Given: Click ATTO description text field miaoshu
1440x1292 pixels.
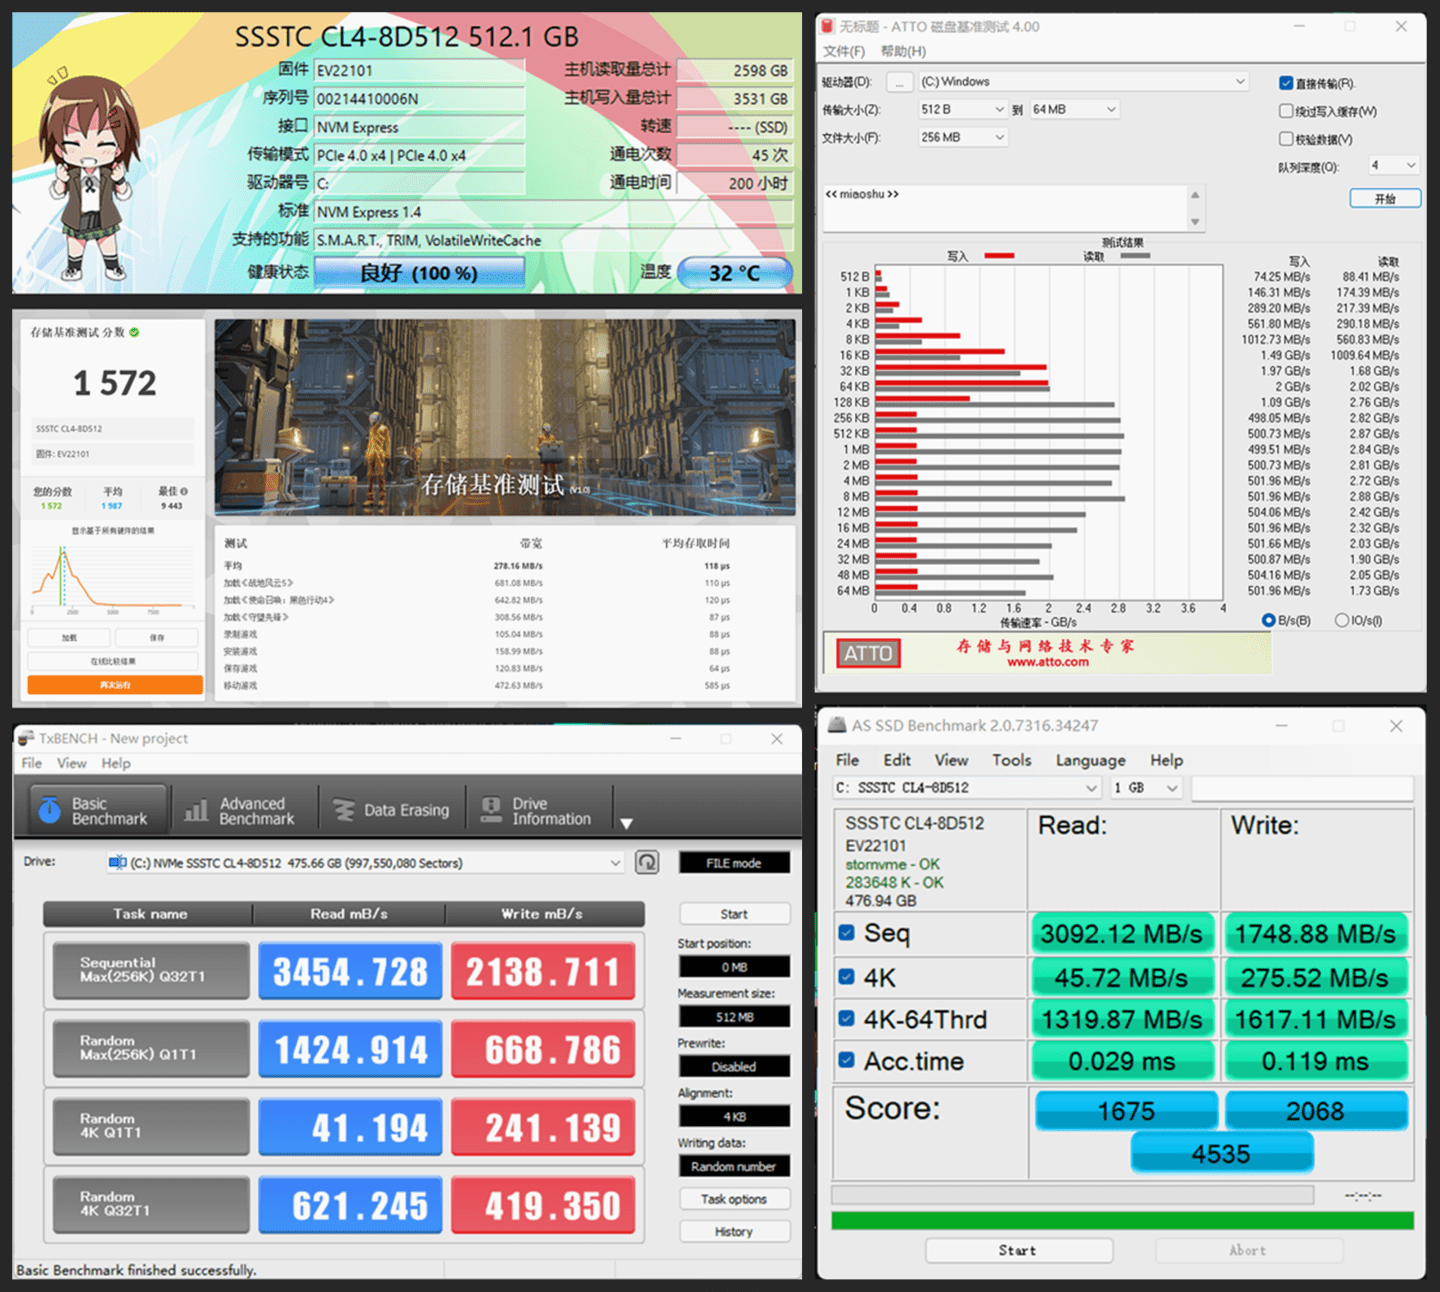Looking at the screenshot, I should coord(1006,208).
